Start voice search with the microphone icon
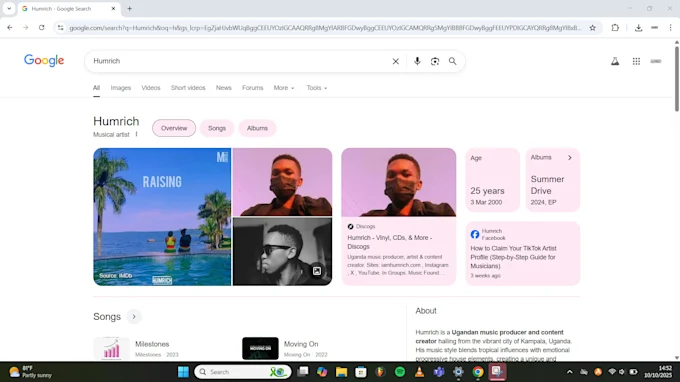Image resolution: width=680 pixels, height=382 pixels. click(x=417, y=61)
